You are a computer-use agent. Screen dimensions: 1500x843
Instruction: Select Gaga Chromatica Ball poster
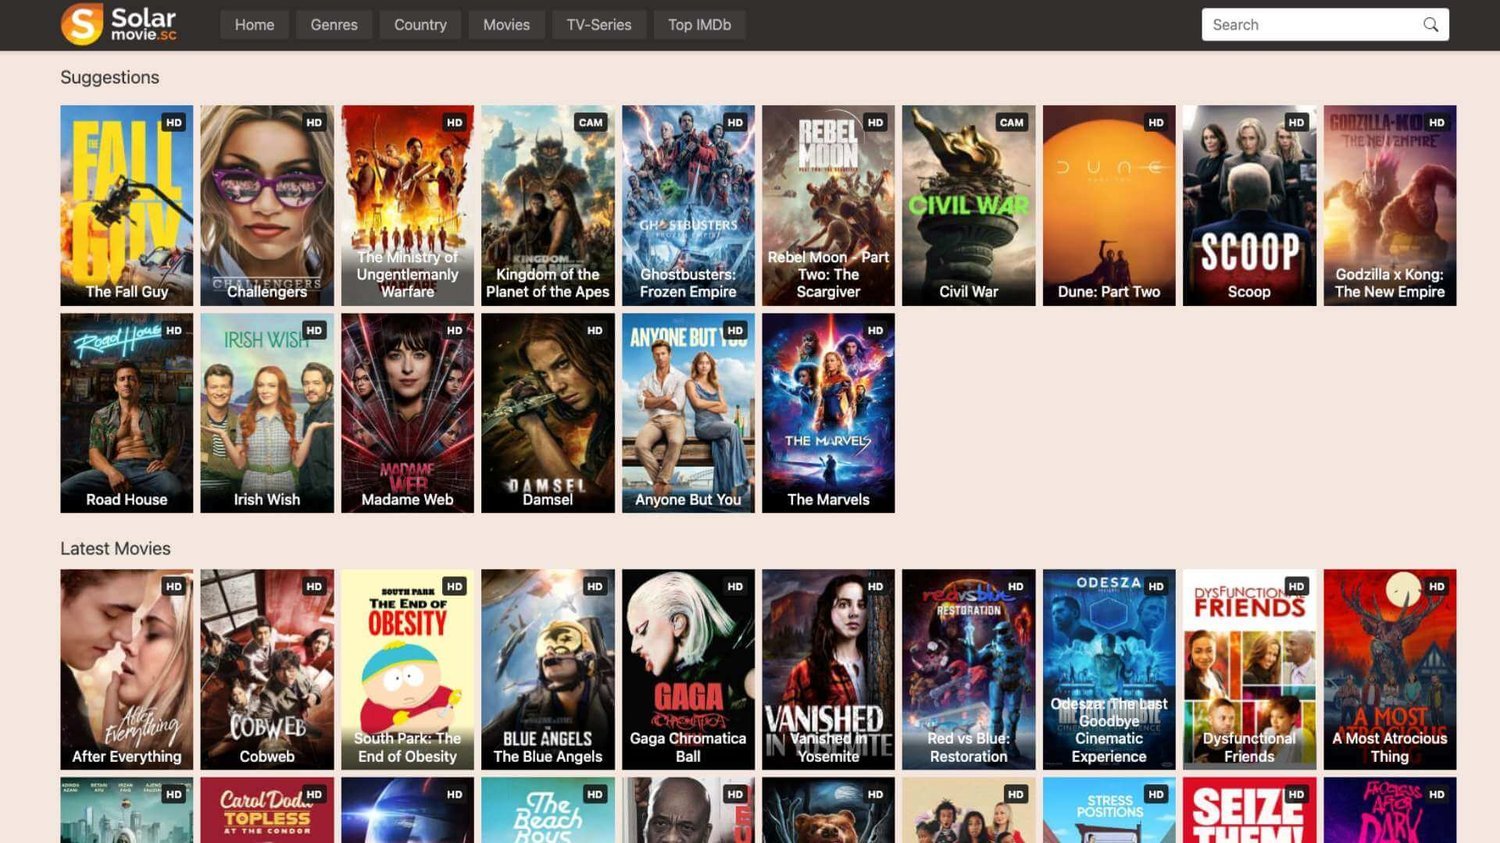pos(688,669)
